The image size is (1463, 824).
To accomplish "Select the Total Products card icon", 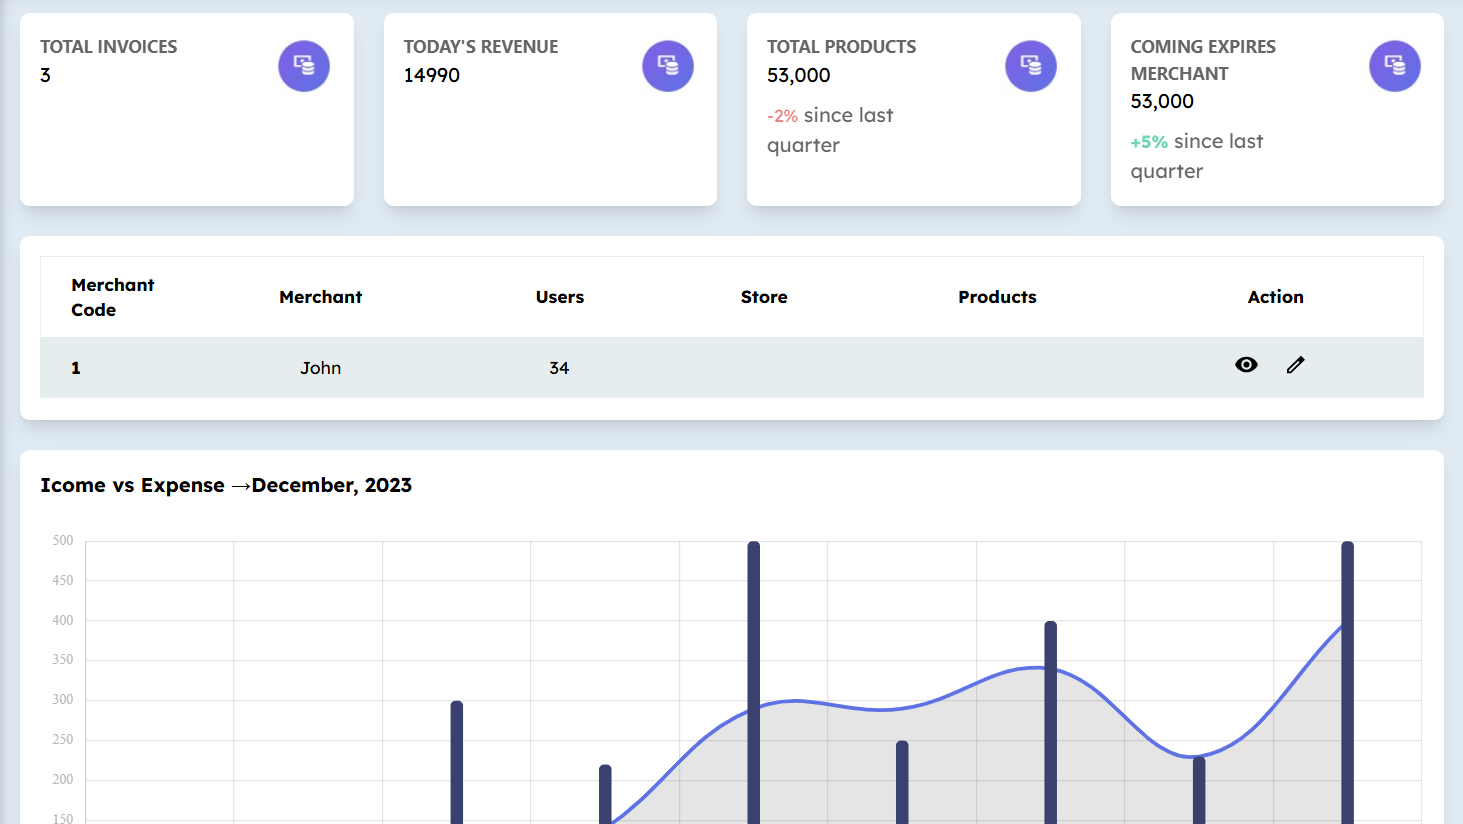I will pos(1031,66).
